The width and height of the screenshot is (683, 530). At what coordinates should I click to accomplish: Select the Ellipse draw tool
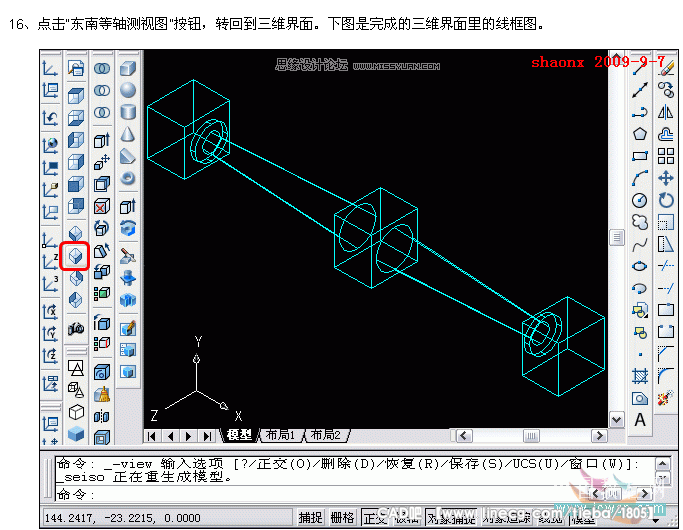(x=639, y=266)
